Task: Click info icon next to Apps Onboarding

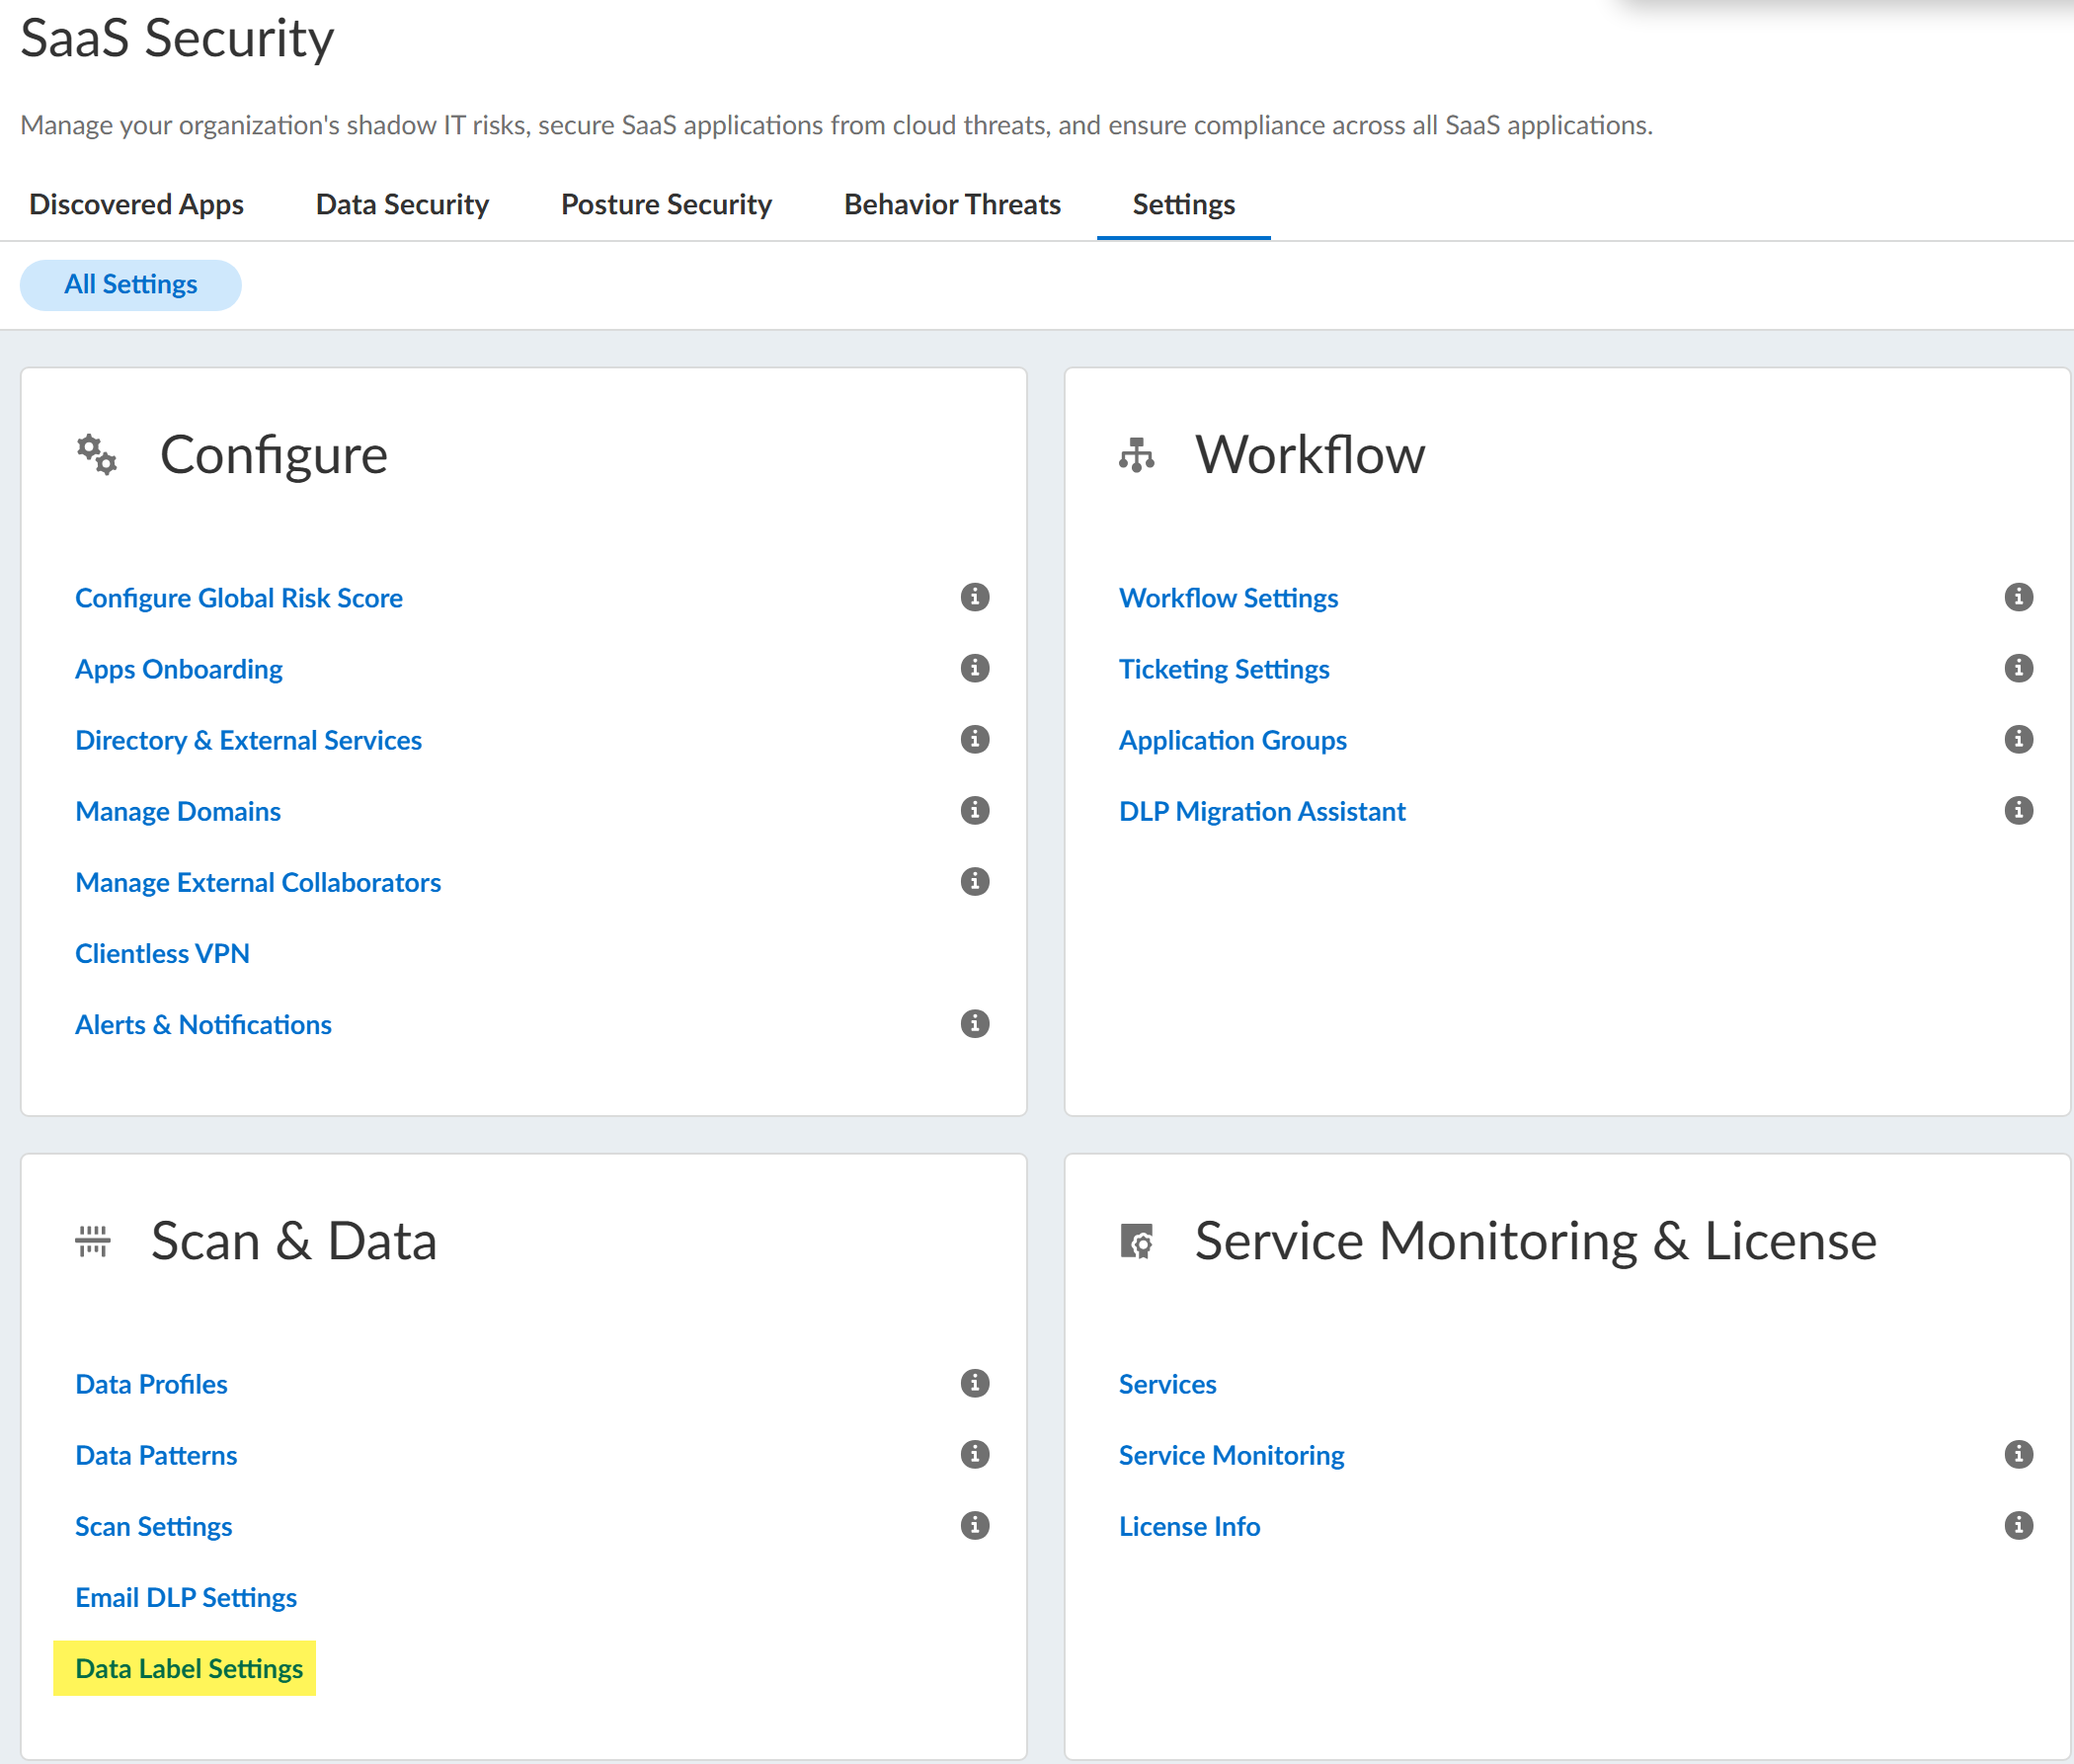Action: click(974, 668)
